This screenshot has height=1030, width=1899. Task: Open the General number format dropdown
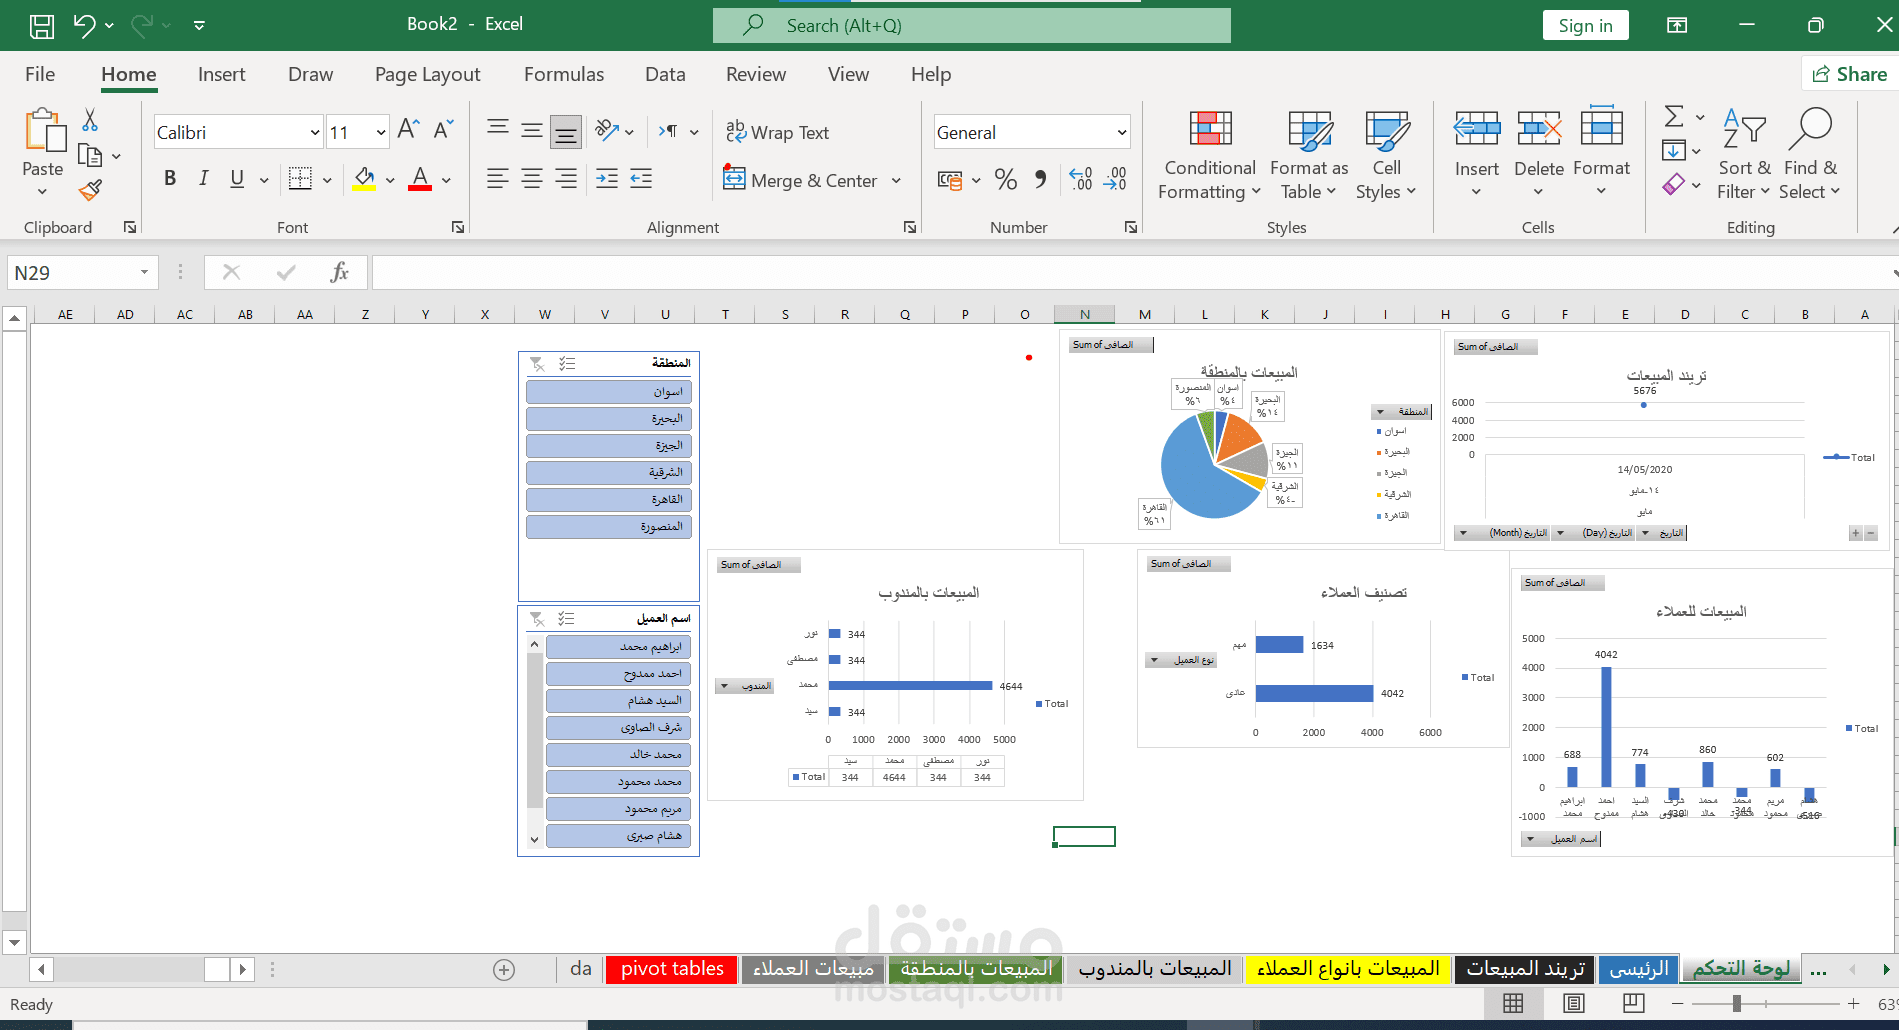[1122, 132]
